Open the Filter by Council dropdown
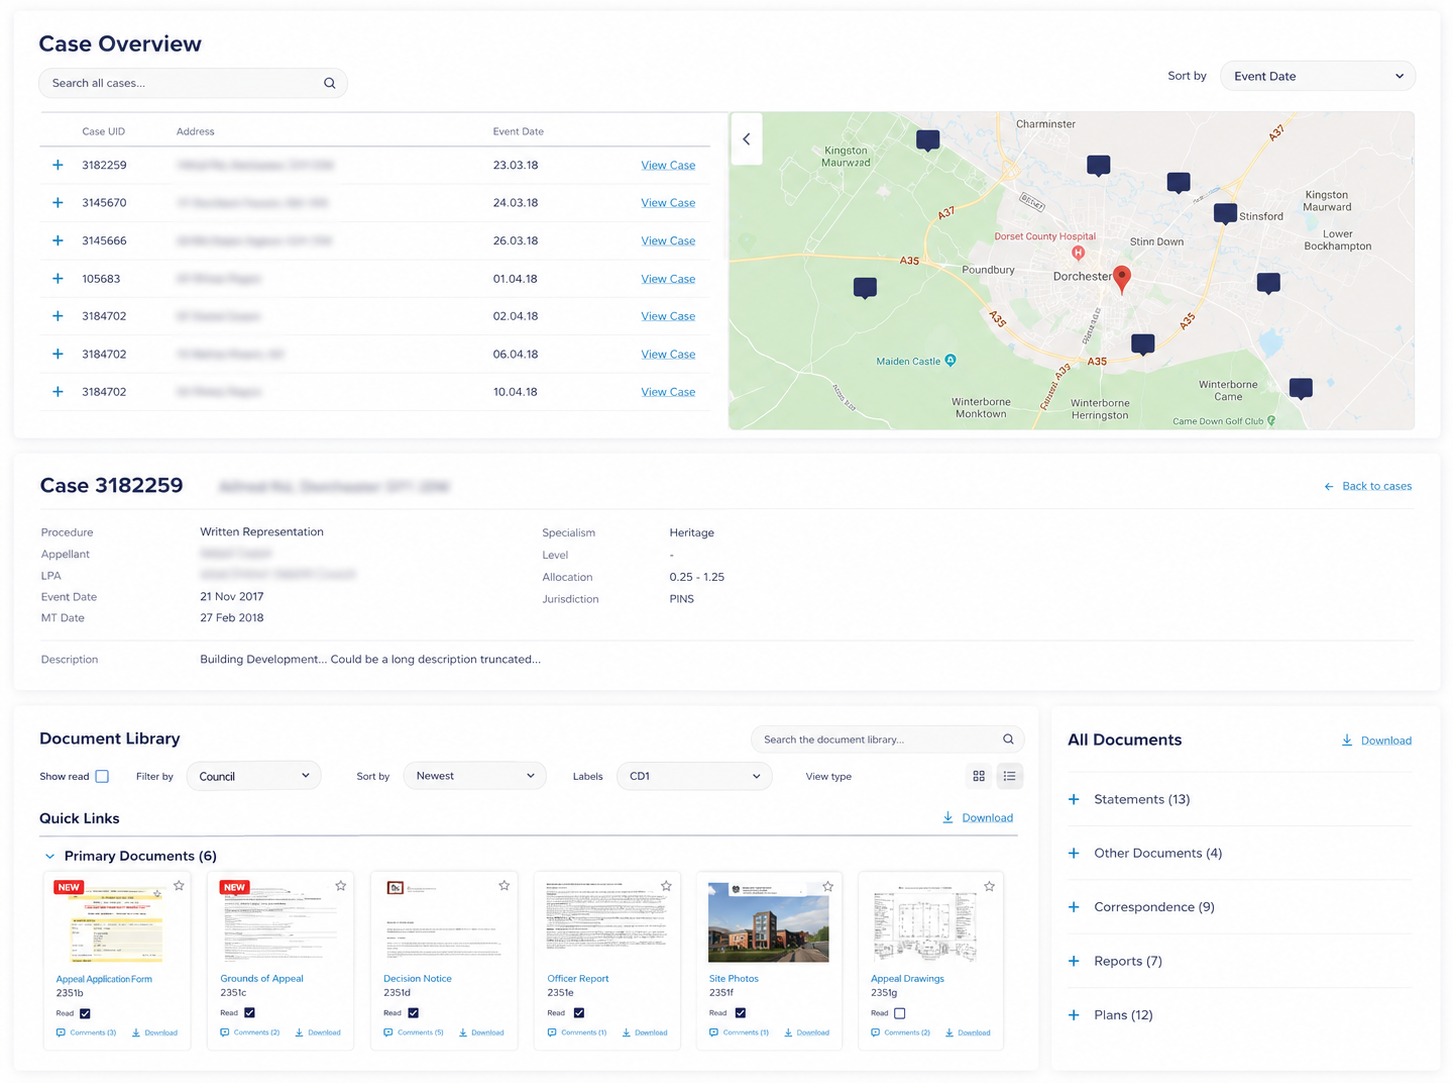1453x1083 pixels. 254,776
